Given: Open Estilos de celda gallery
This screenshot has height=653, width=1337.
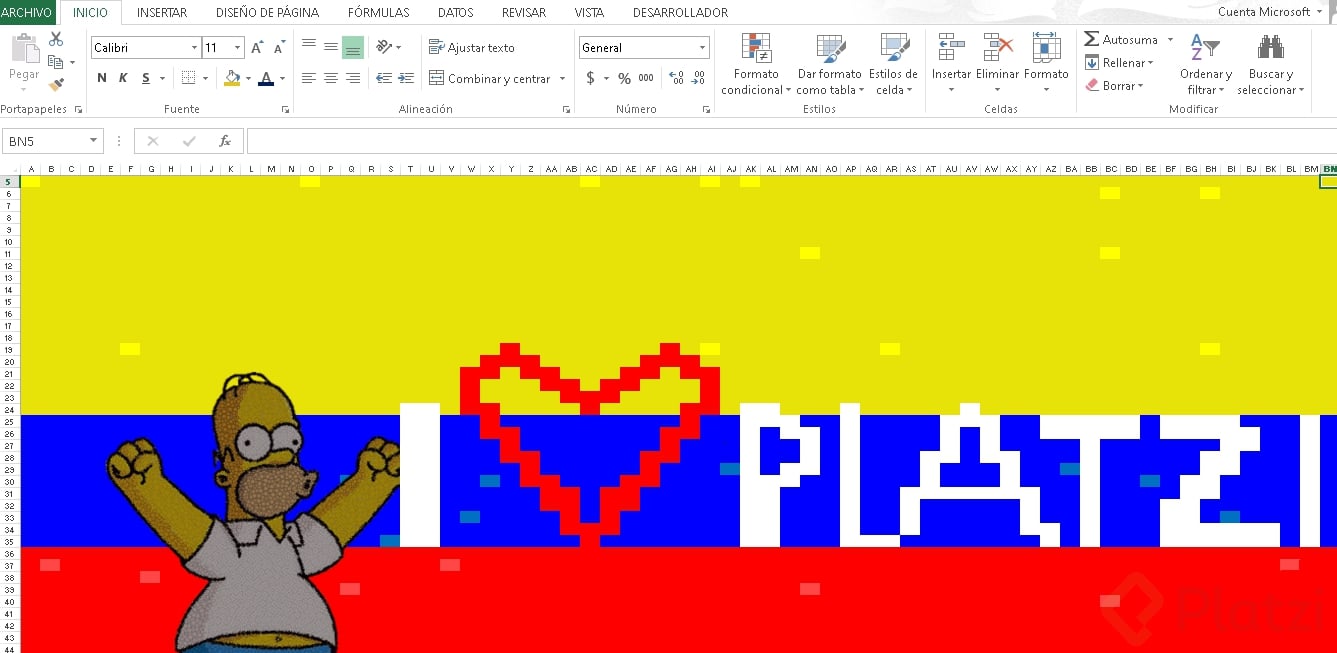Looking at the screenshot, I should [893, 64].
